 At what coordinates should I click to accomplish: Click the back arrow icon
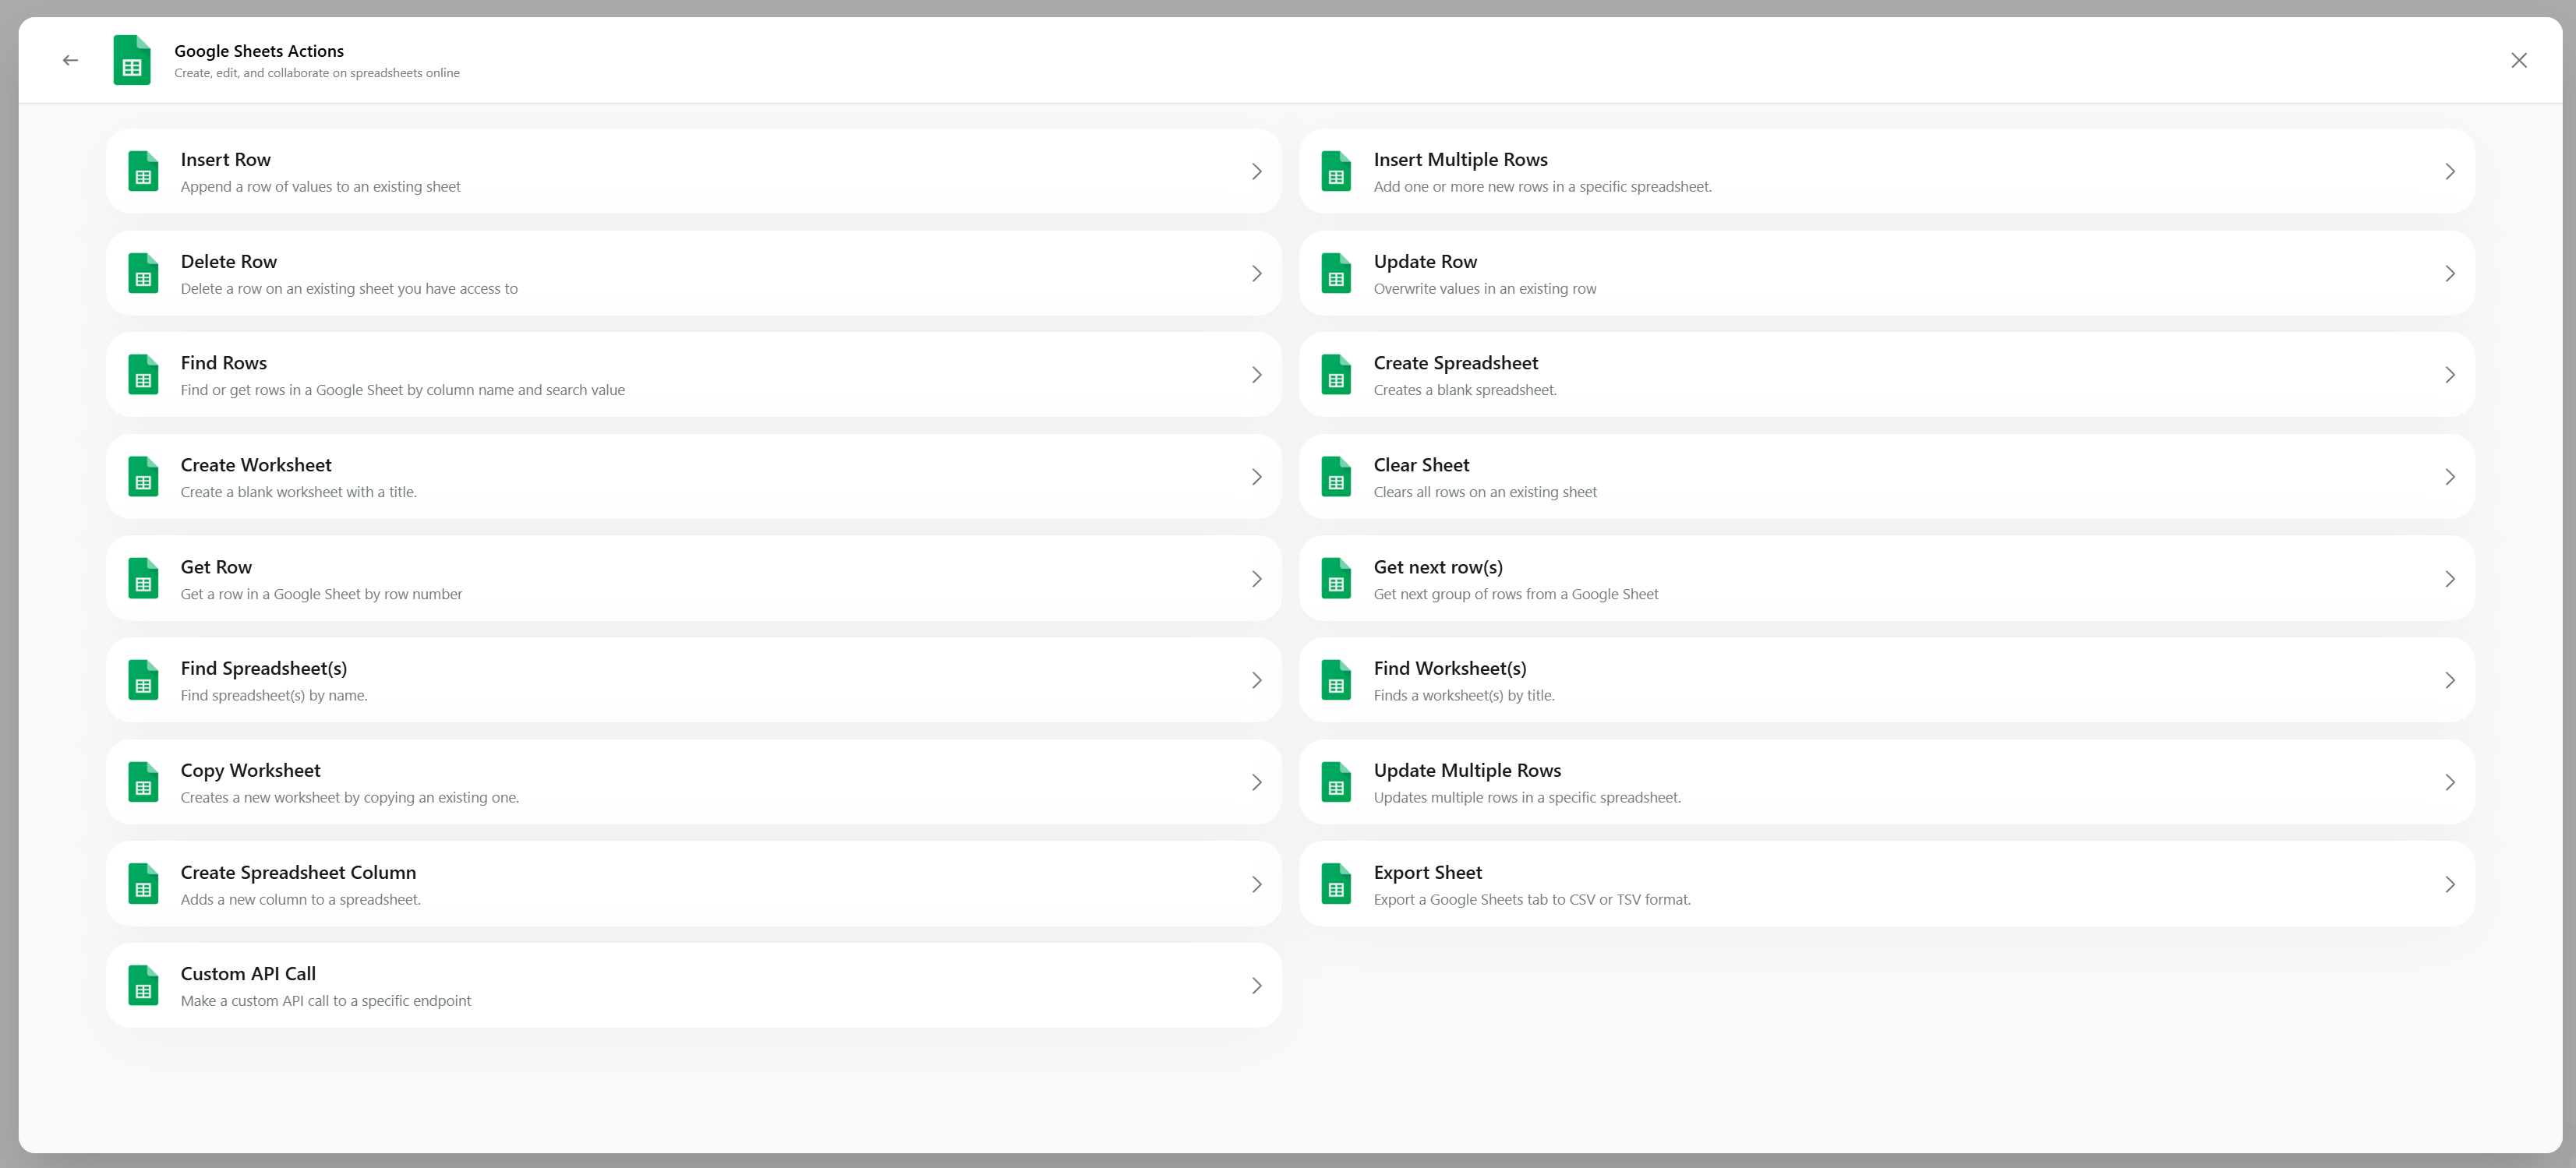(70, 60)
